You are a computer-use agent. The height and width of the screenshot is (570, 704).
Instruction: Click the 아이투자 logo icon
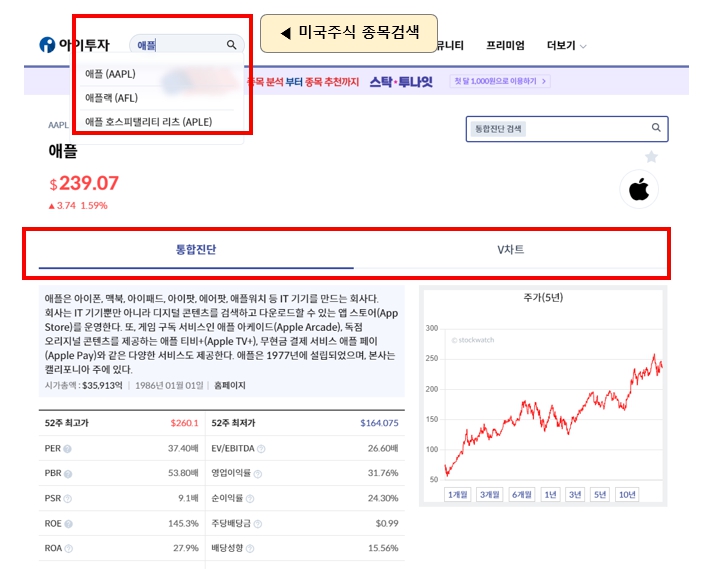pyautogui.click(x=47, y=44)
